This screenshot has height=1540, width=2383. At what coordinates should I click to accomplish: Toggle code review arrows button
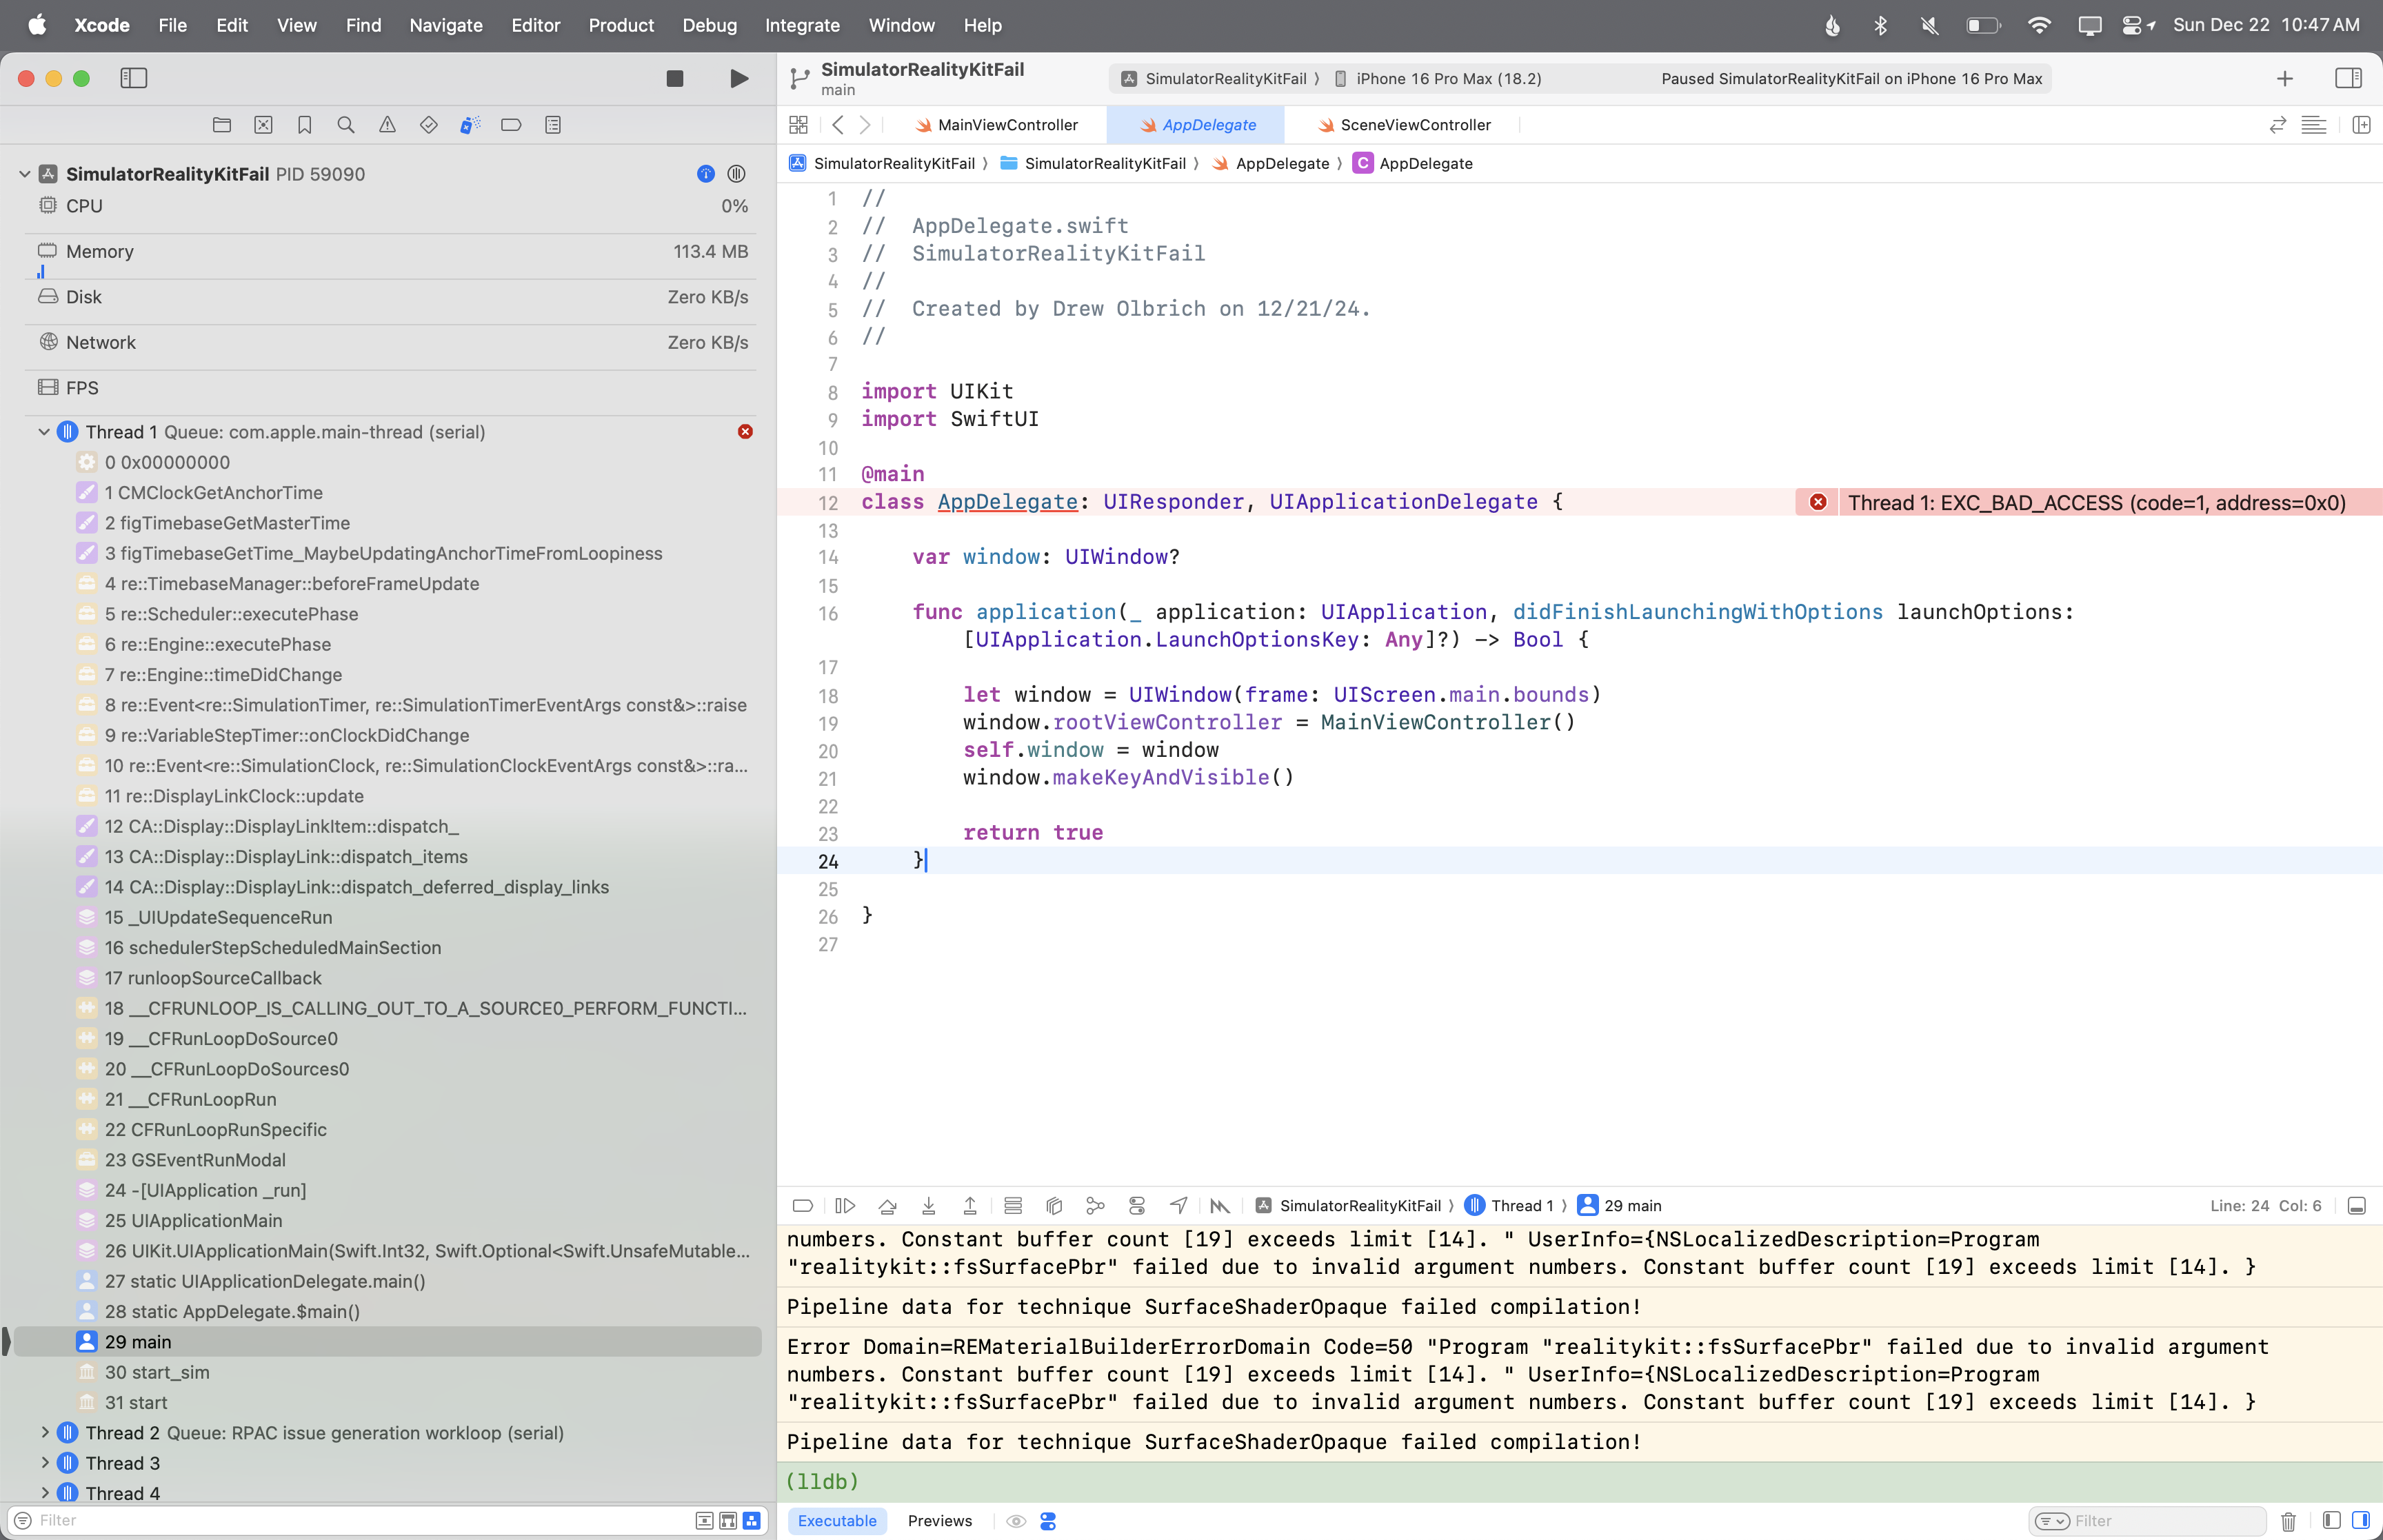pos(2278,125)
